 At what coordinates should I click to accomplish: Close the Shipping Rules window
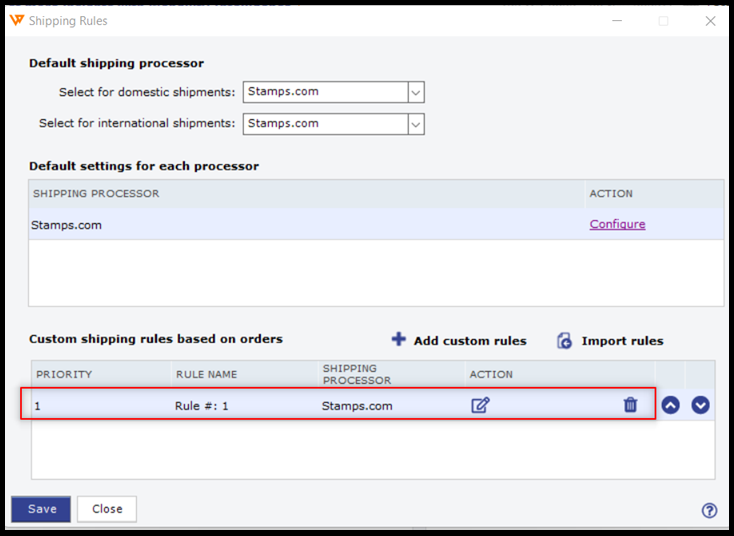click(x=710, y=20)
